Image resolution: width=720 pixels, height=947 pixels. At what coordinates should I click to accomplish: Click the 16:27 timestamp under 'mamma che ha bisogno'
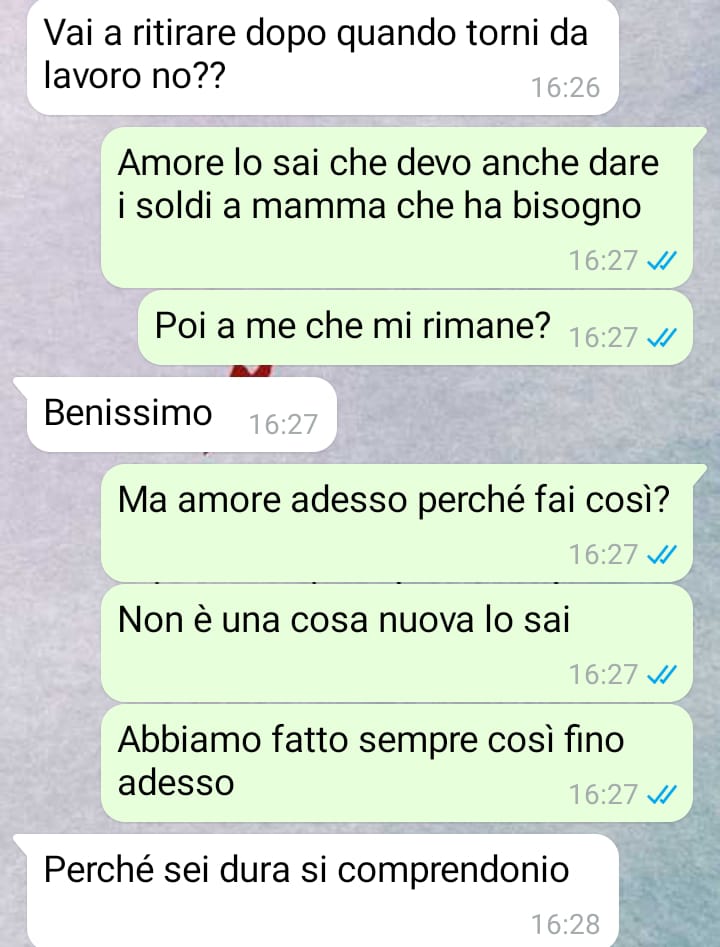coord(603,261)
